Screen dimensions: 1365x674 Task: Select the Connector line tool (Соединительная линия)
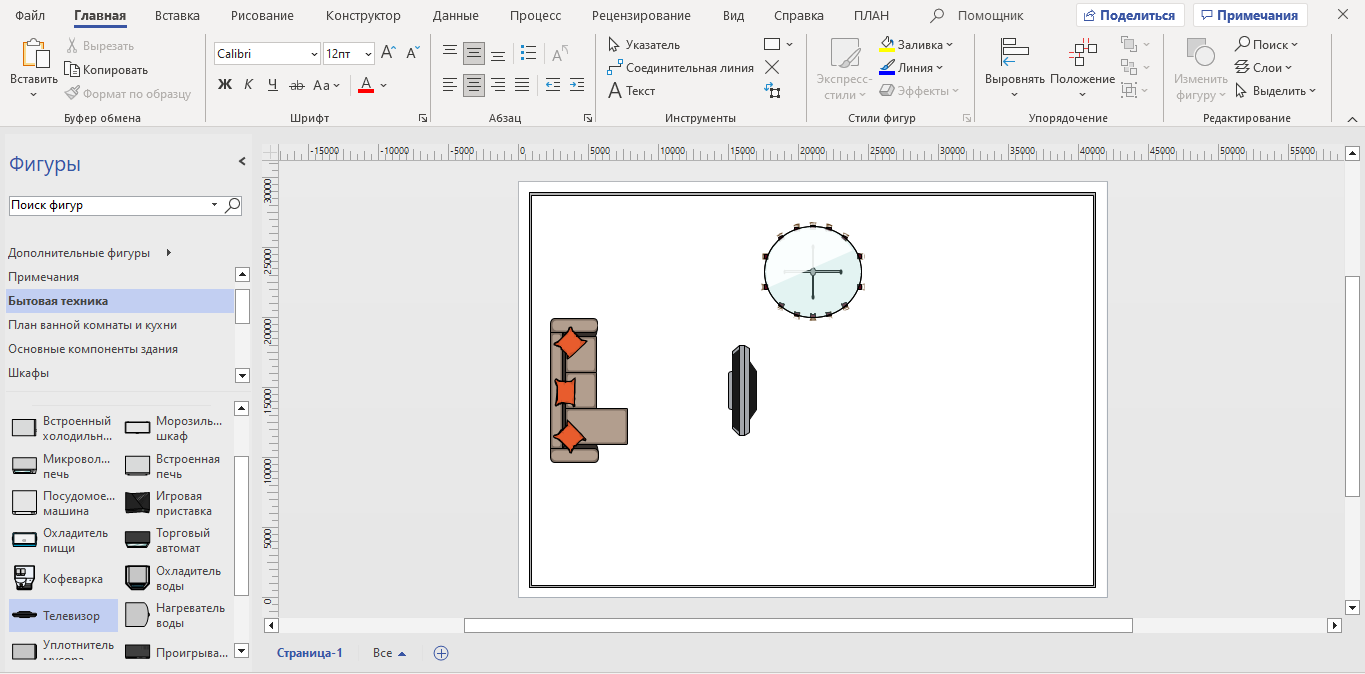pos(680,68)
